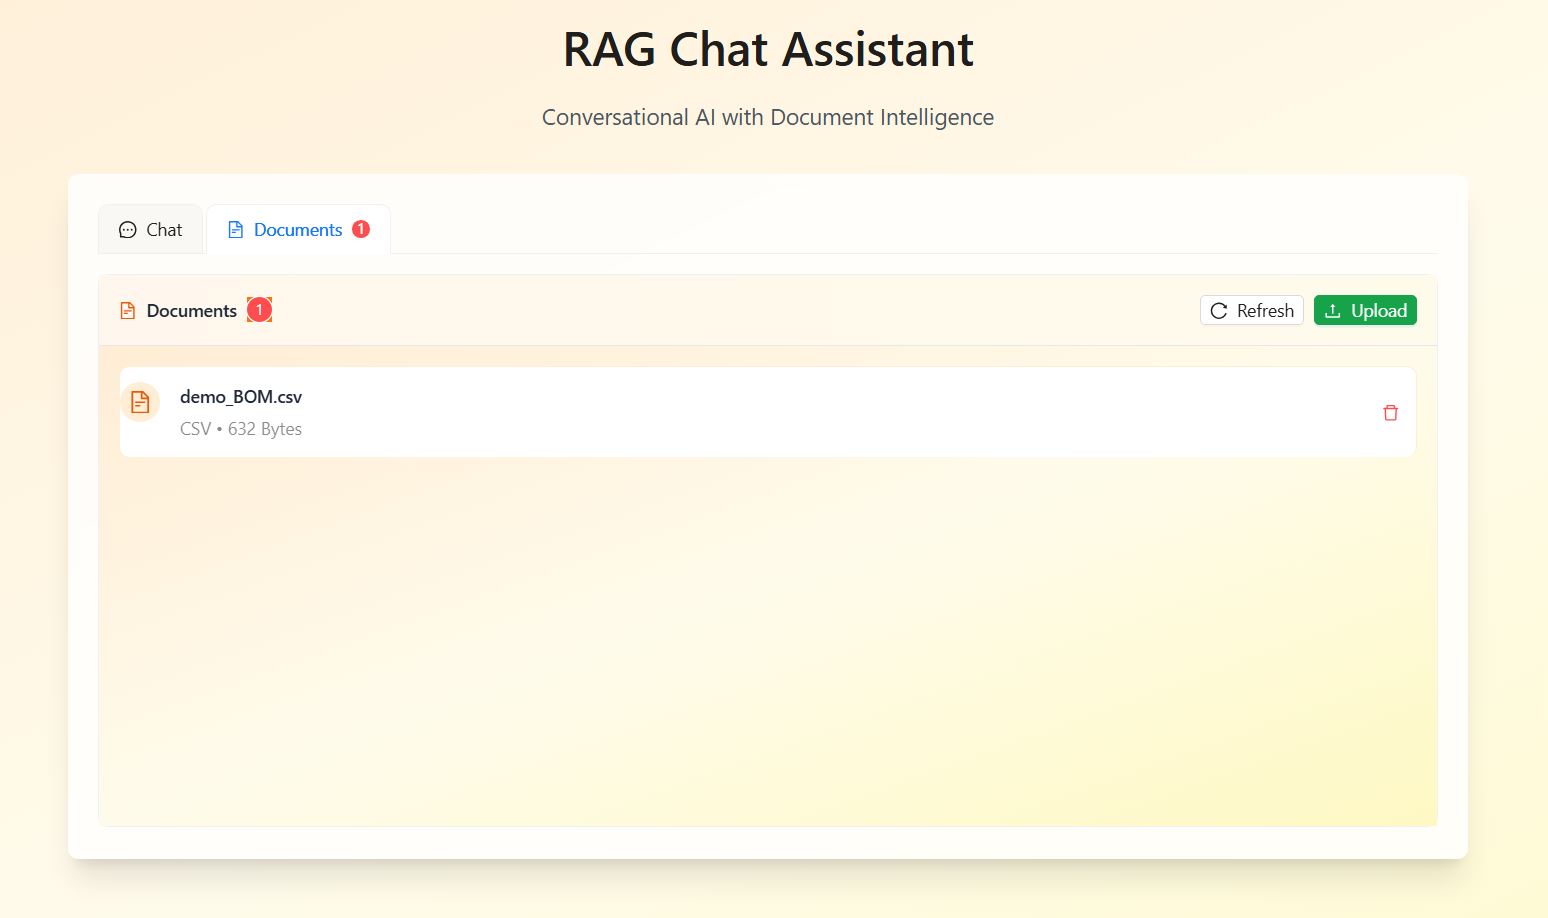Click the red badge next to the Documents panel header
The width and height of the screenshot is (1548, 918).
coord(259,310)
